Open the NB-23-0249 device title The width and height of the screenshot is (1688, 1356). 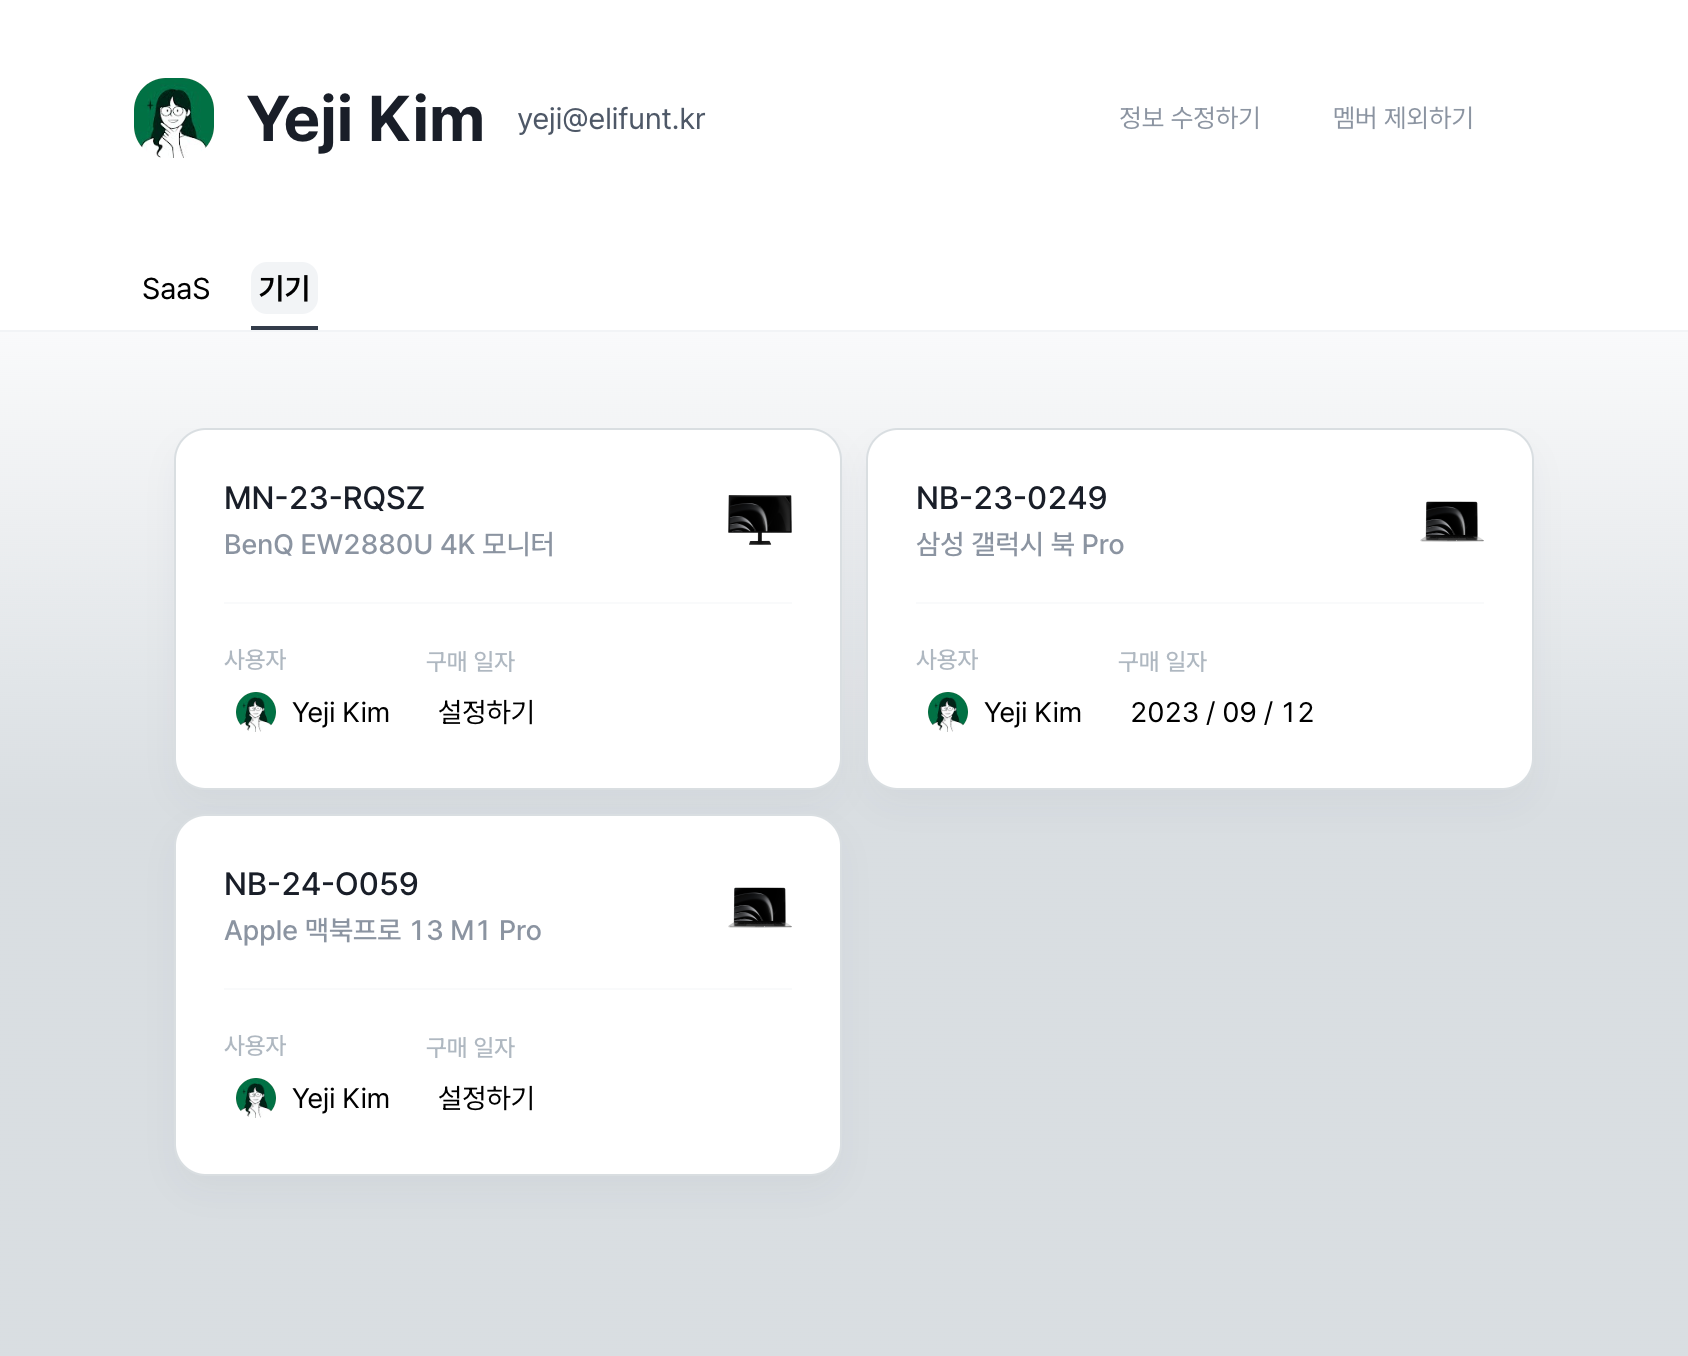1011,498
